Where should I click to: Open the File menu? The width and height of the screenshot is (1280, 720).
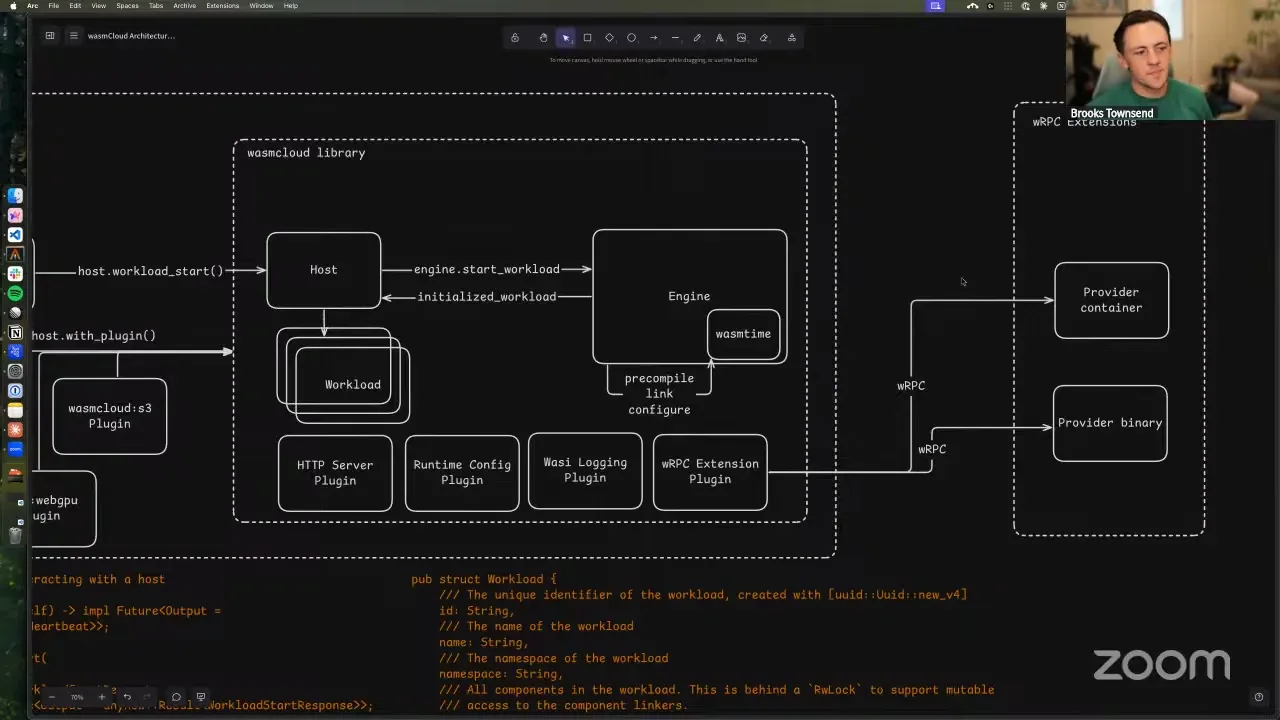[x=54, y=6]
